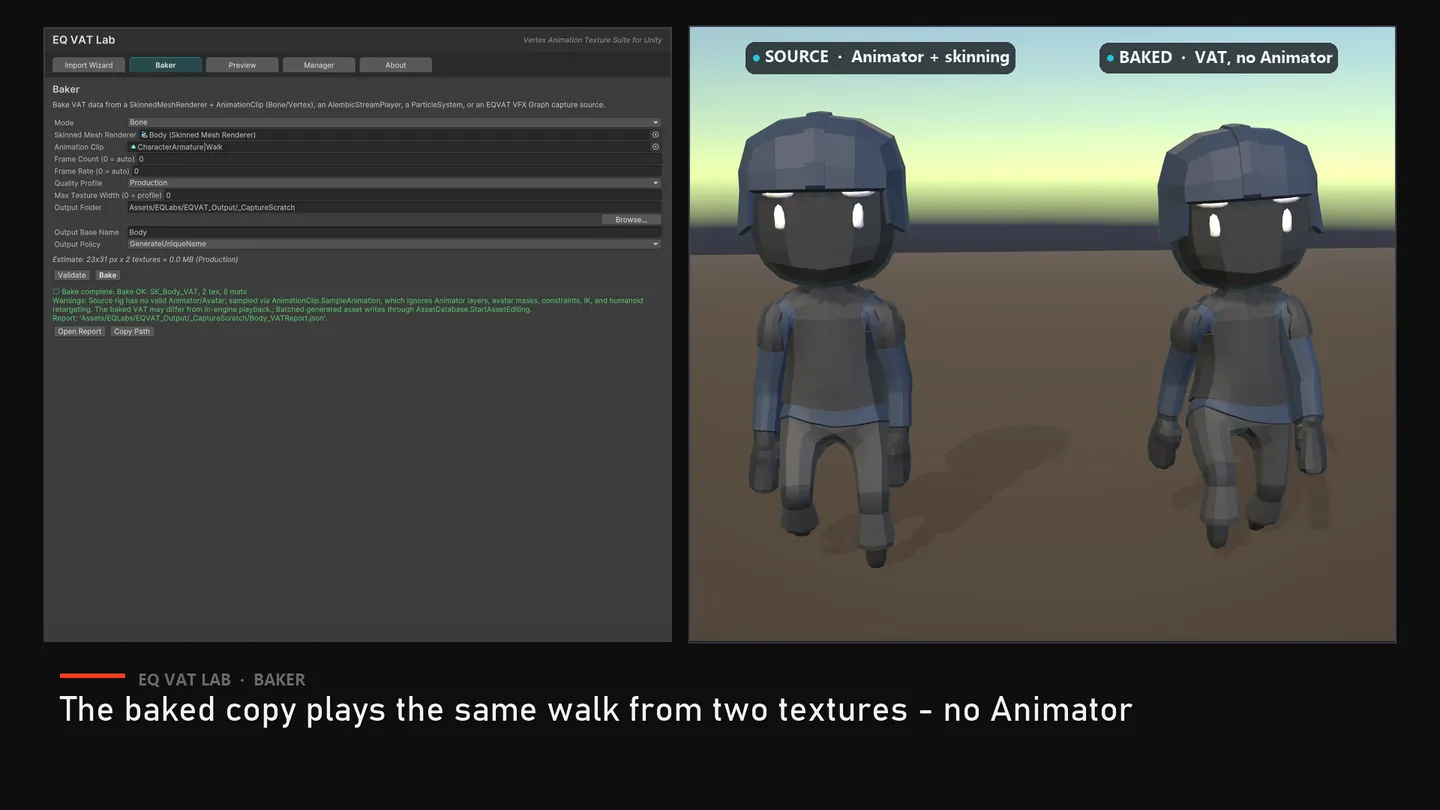Click the Max Texture Width input field
This screenshot has width=1440, height=810.
pyautogui.click(x=412, y=196)
